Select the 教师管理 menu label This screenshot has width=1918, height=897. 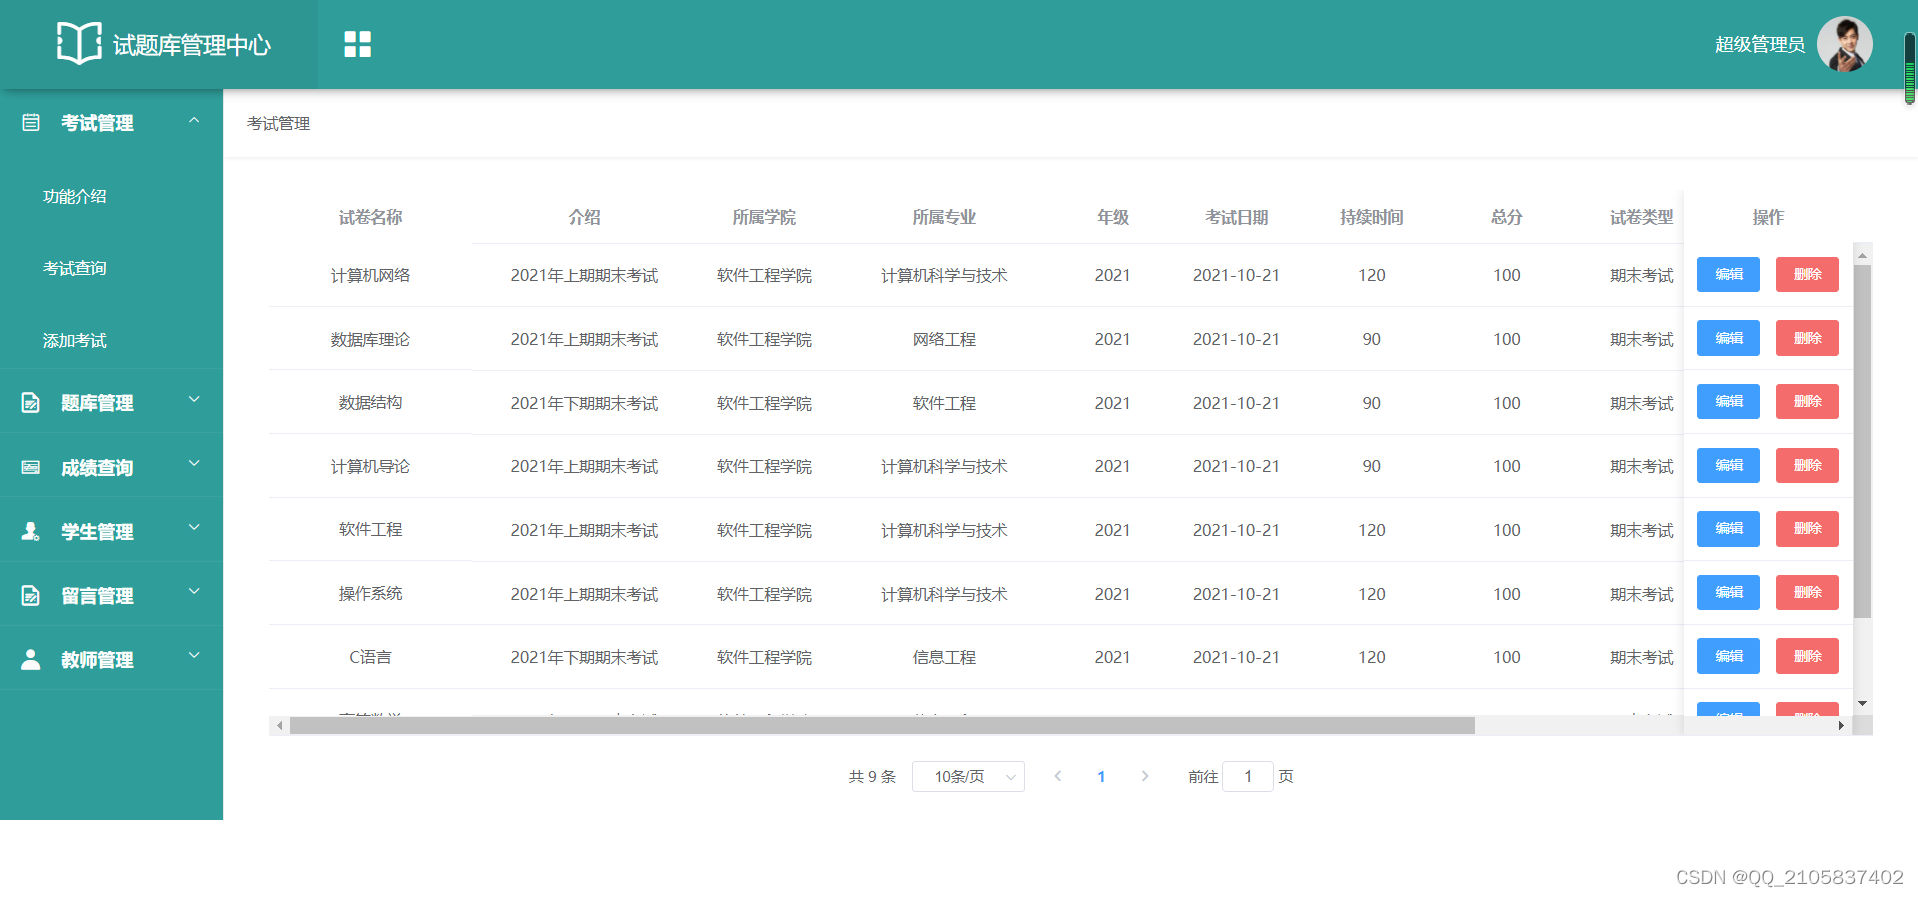pos(97,659)
